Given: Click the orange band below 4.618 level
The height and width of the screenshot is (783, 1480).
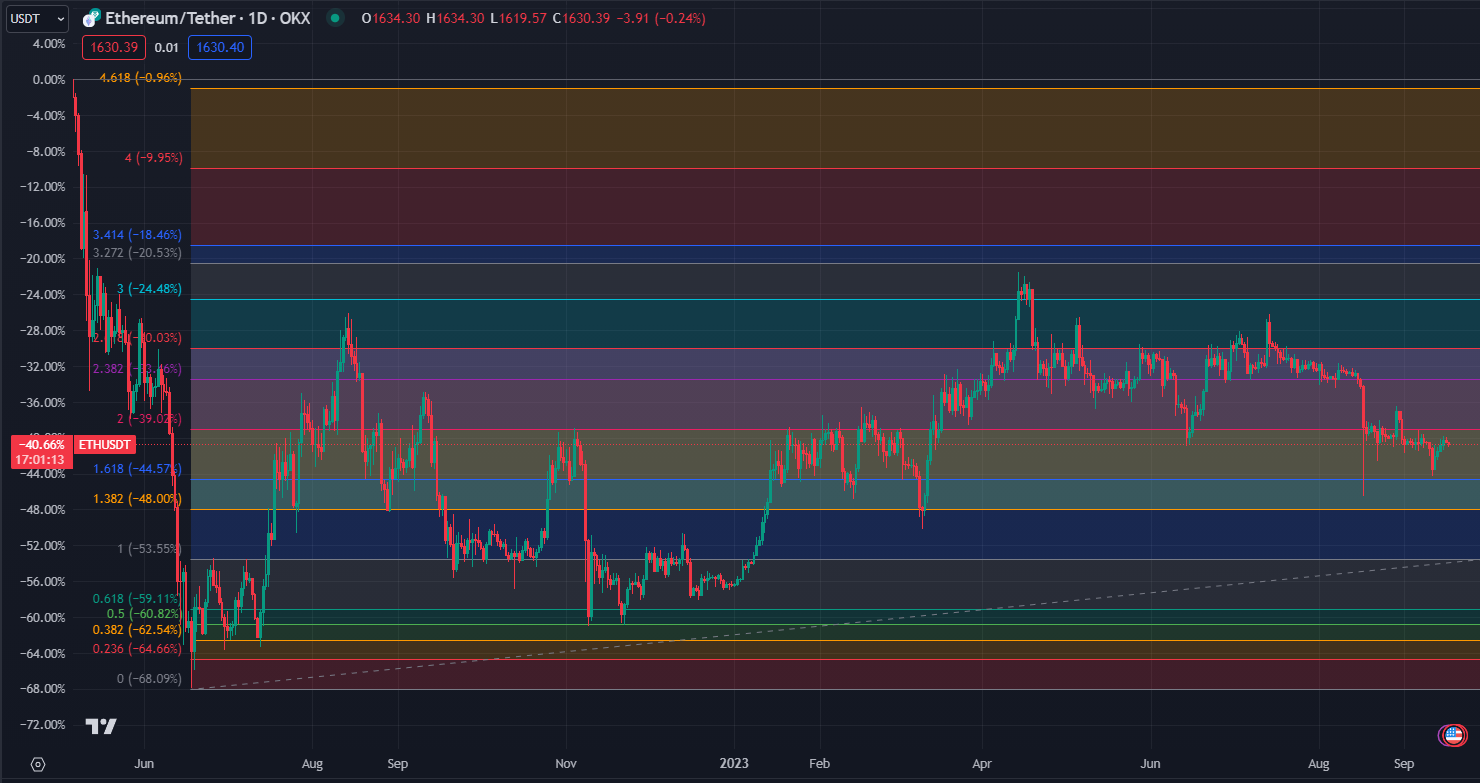Looking at the screenshot, I should pyautogui.click(x=800, y=128).
